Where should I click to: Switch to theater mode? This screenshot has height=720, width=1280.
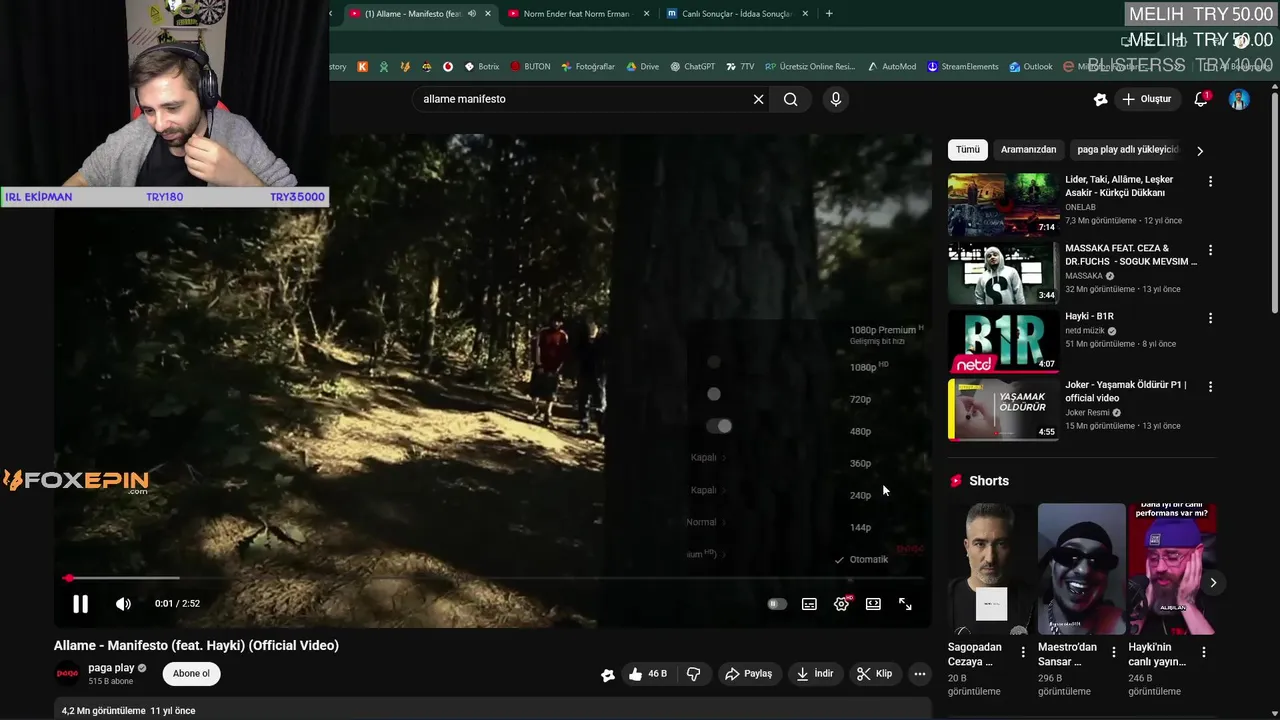coord(873,604)
